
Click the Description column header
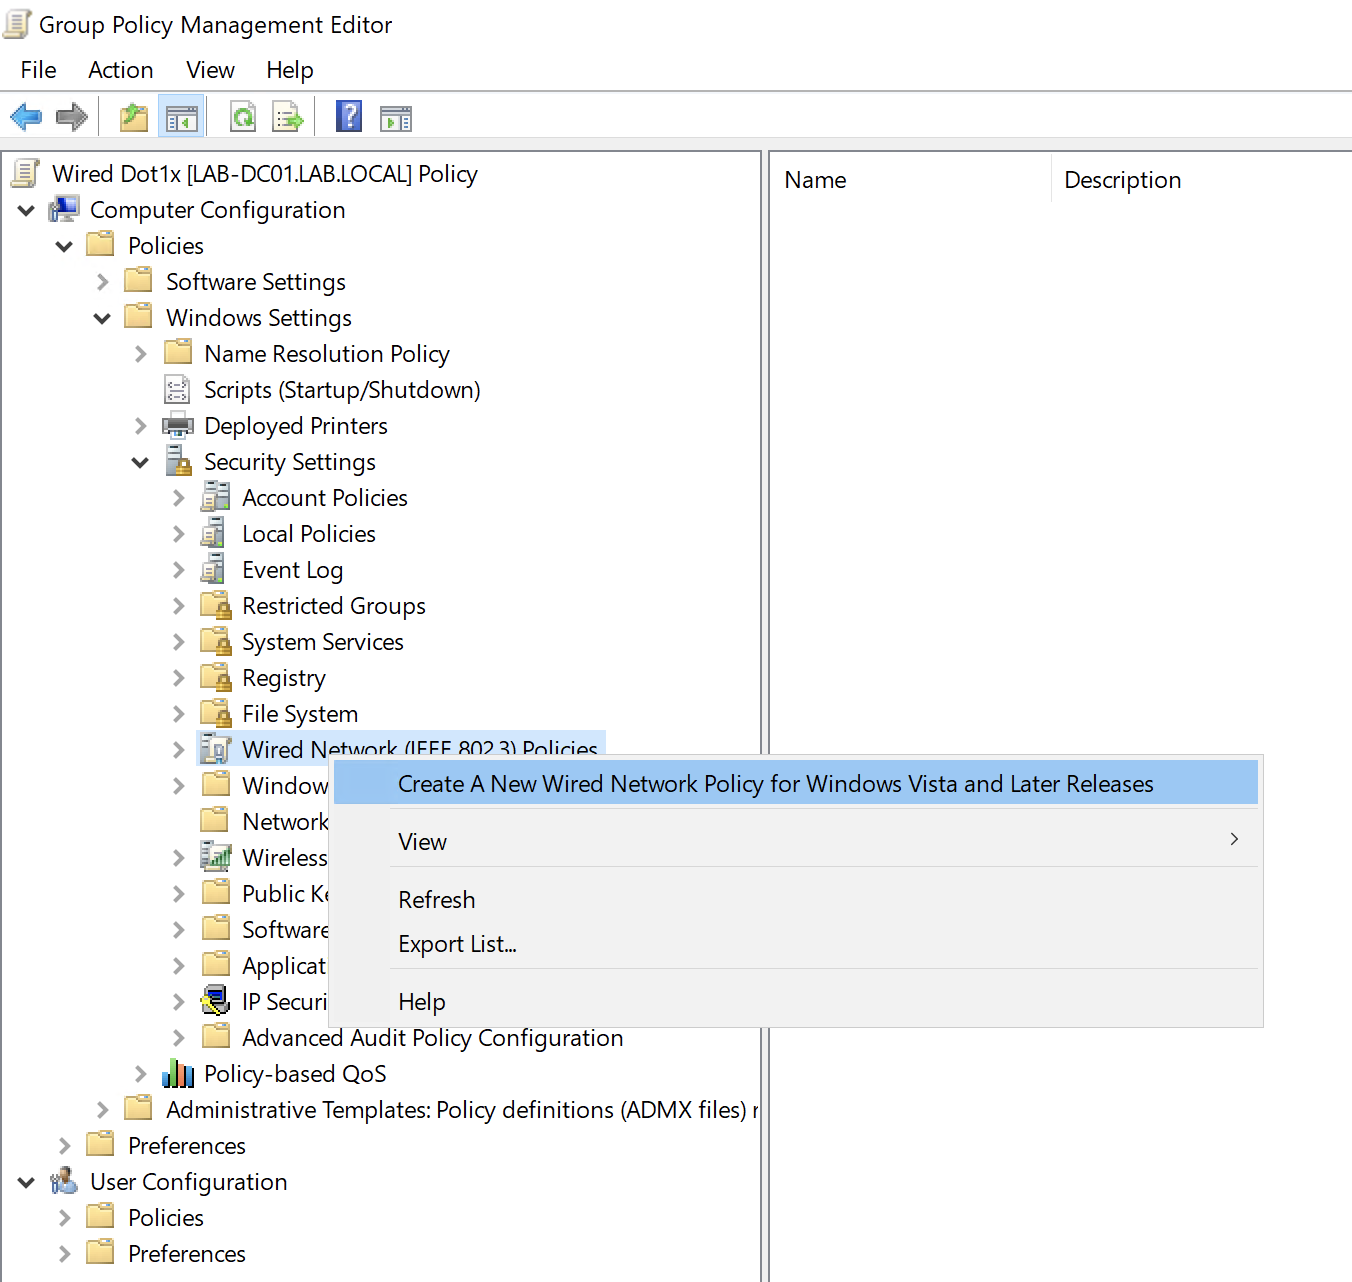[x=1122, y=180]
